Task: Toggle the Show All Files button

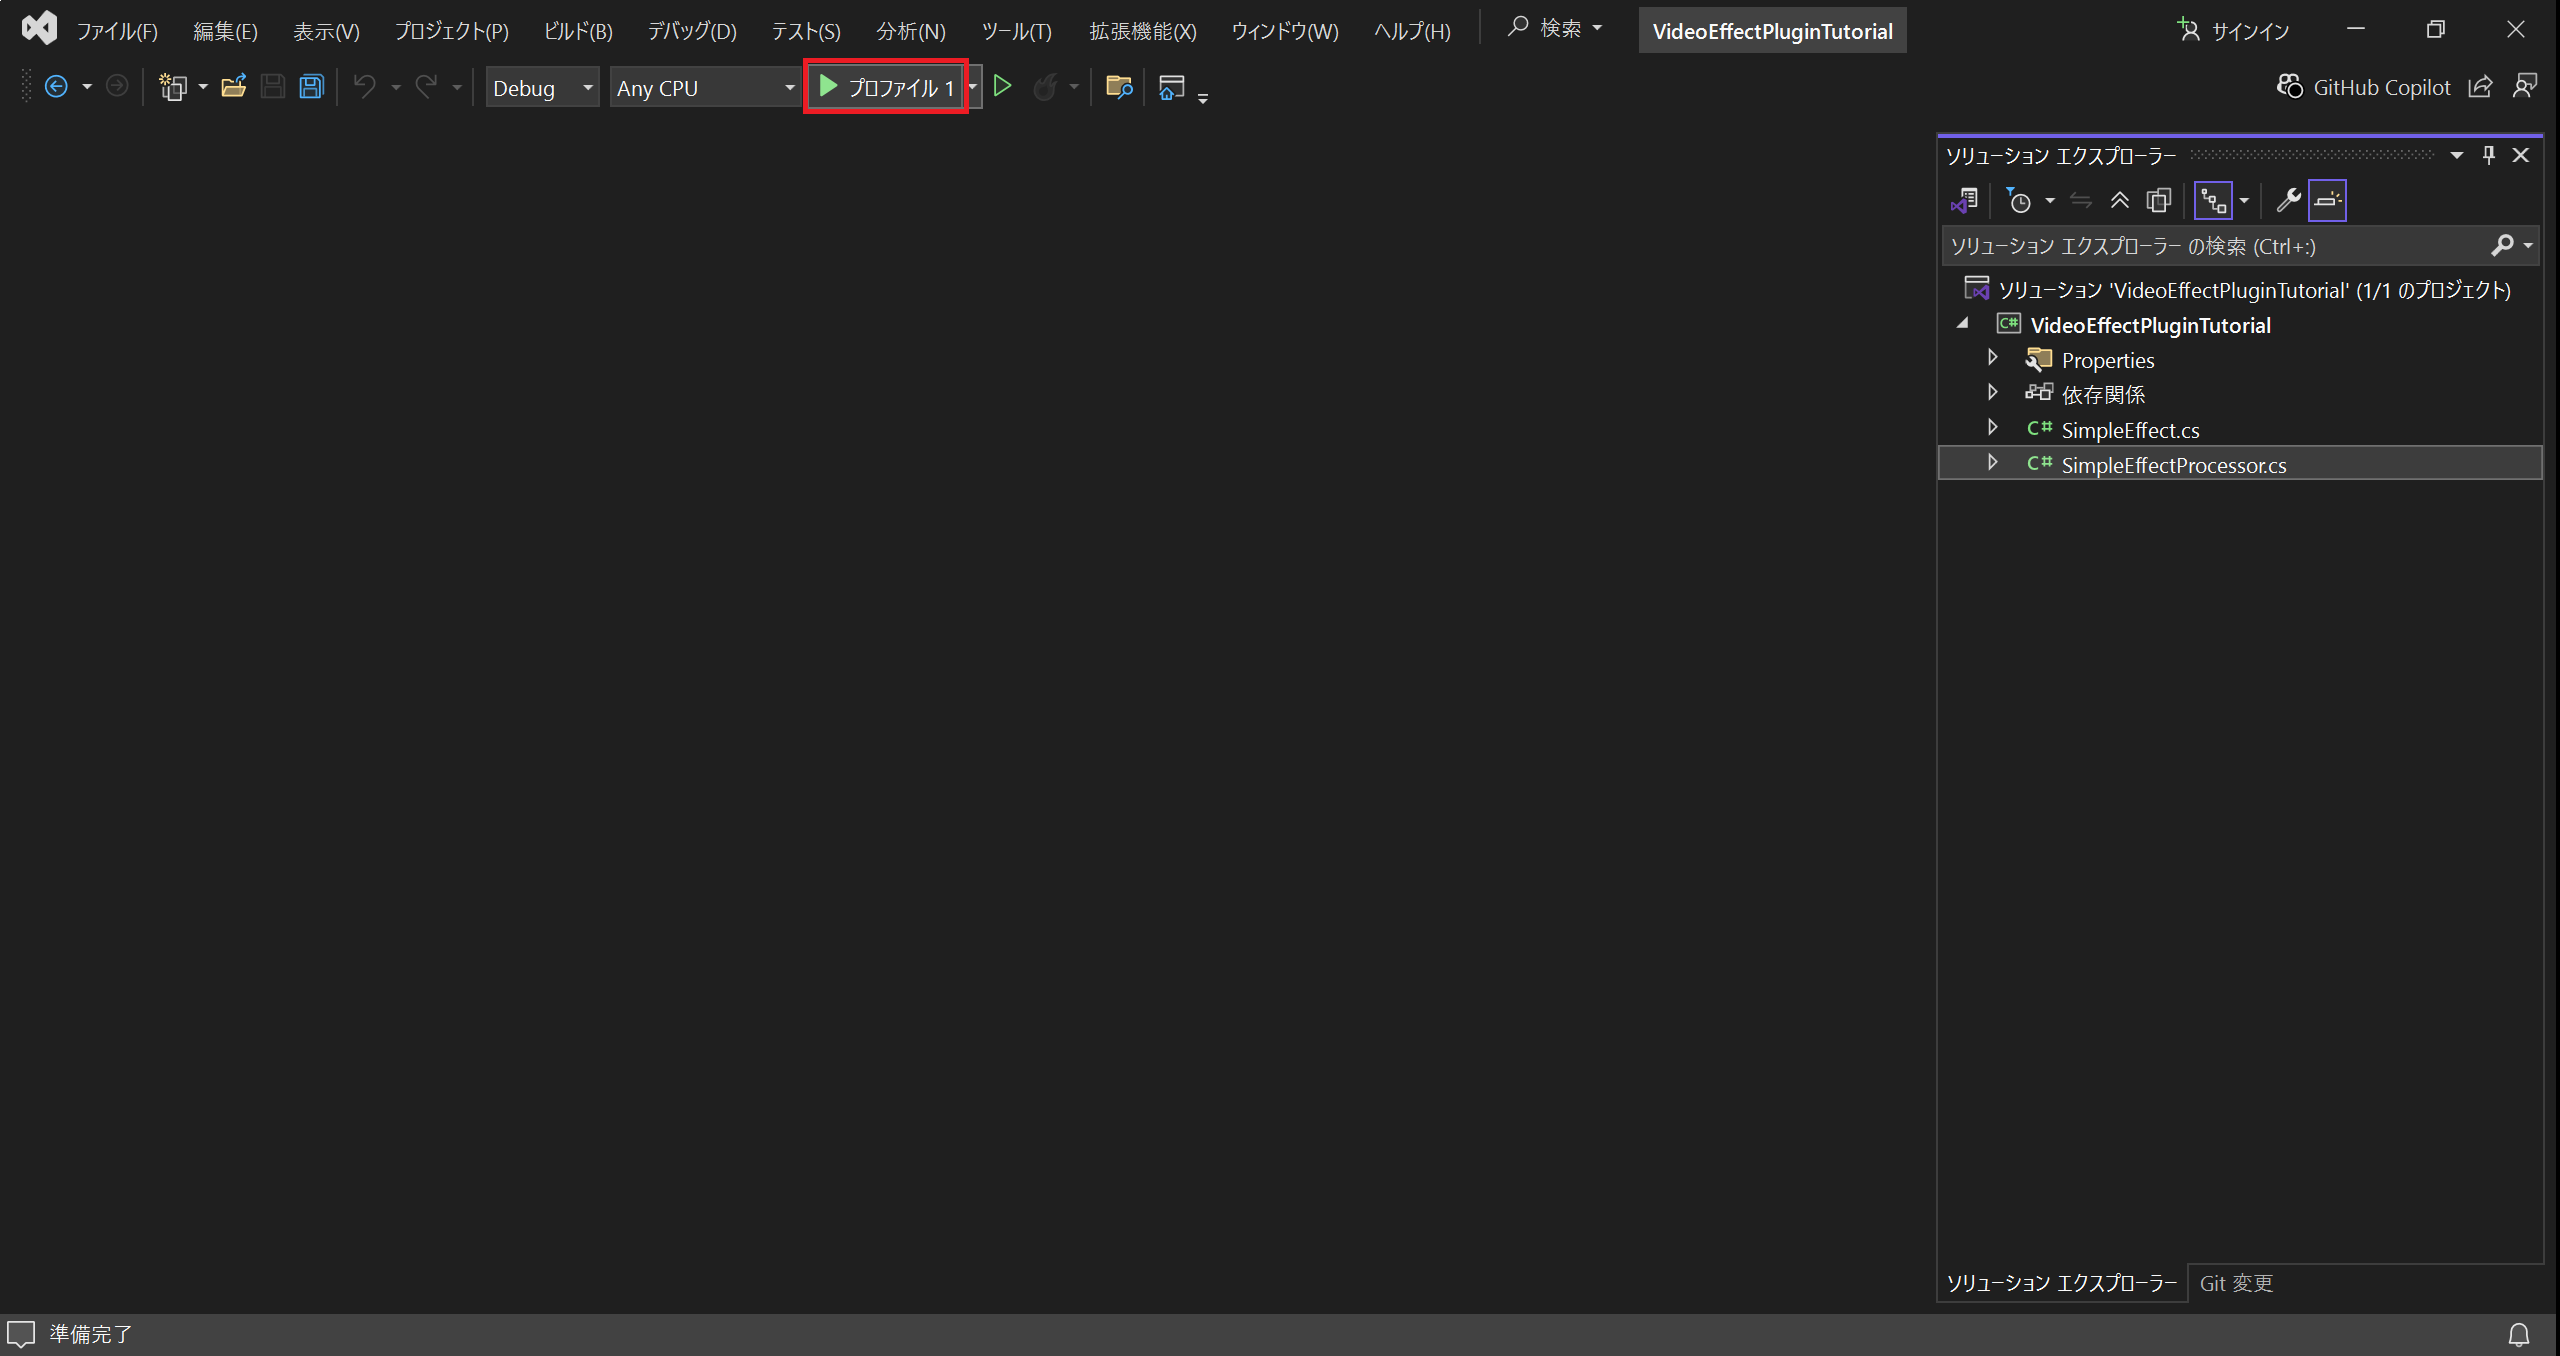Action: (x=2159, y=201)
